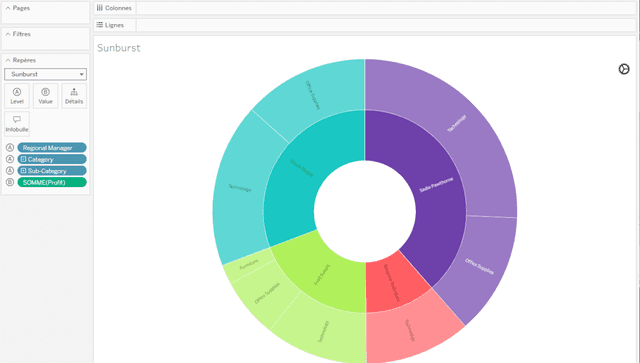Collapse the Pages shelf chevron
This screenshot has height=363, width=640.
pyautogui.click(x=8, y=8)
